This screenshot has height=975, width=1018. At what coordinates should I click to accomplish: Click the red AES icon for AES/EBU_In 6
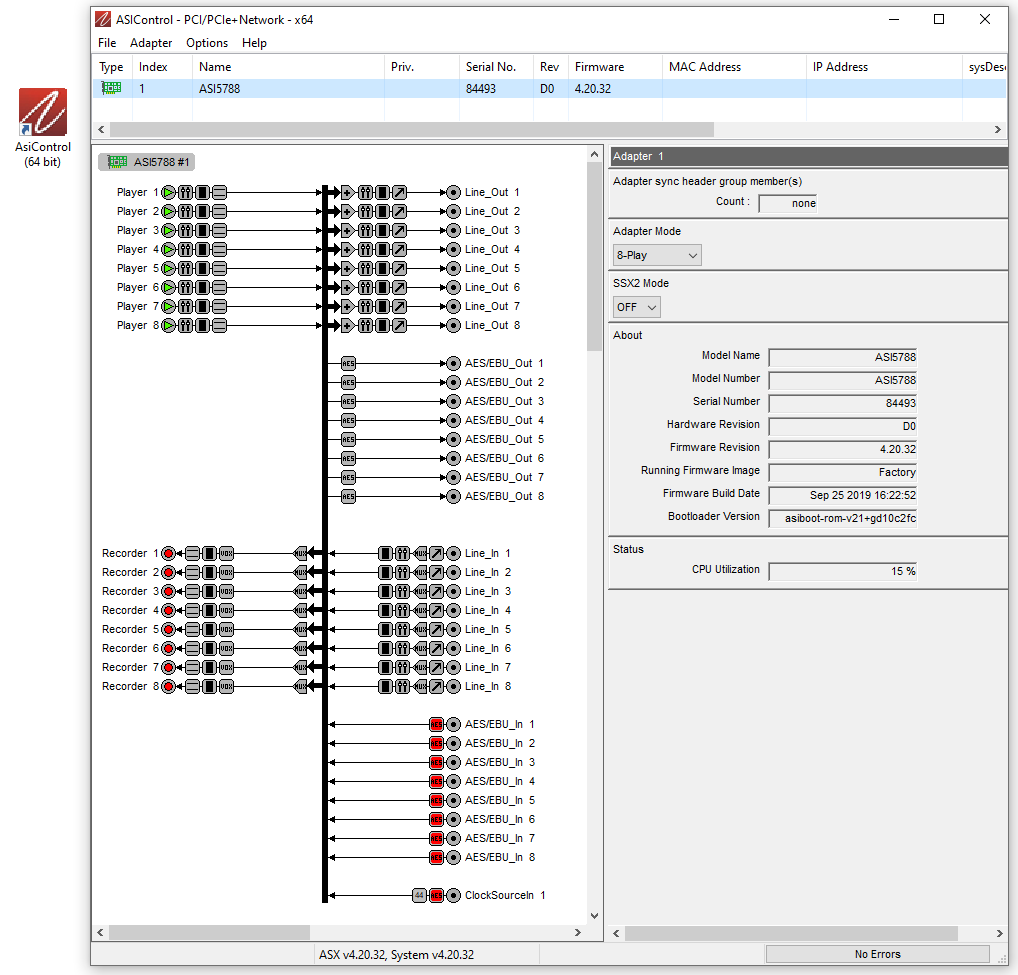click(436, 819)
